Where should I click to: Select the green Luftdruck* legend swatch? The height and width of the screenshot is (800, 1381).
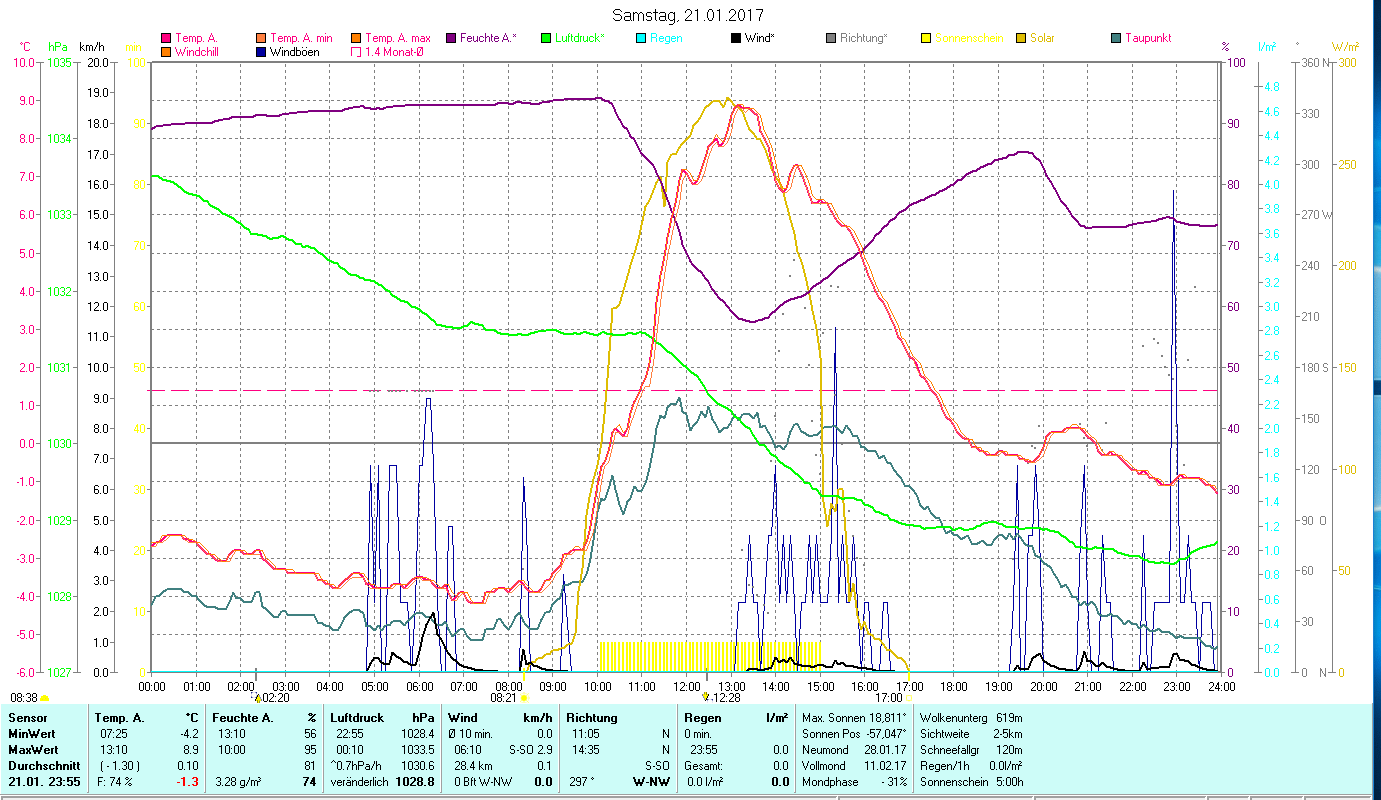click(x=545, y=38)
